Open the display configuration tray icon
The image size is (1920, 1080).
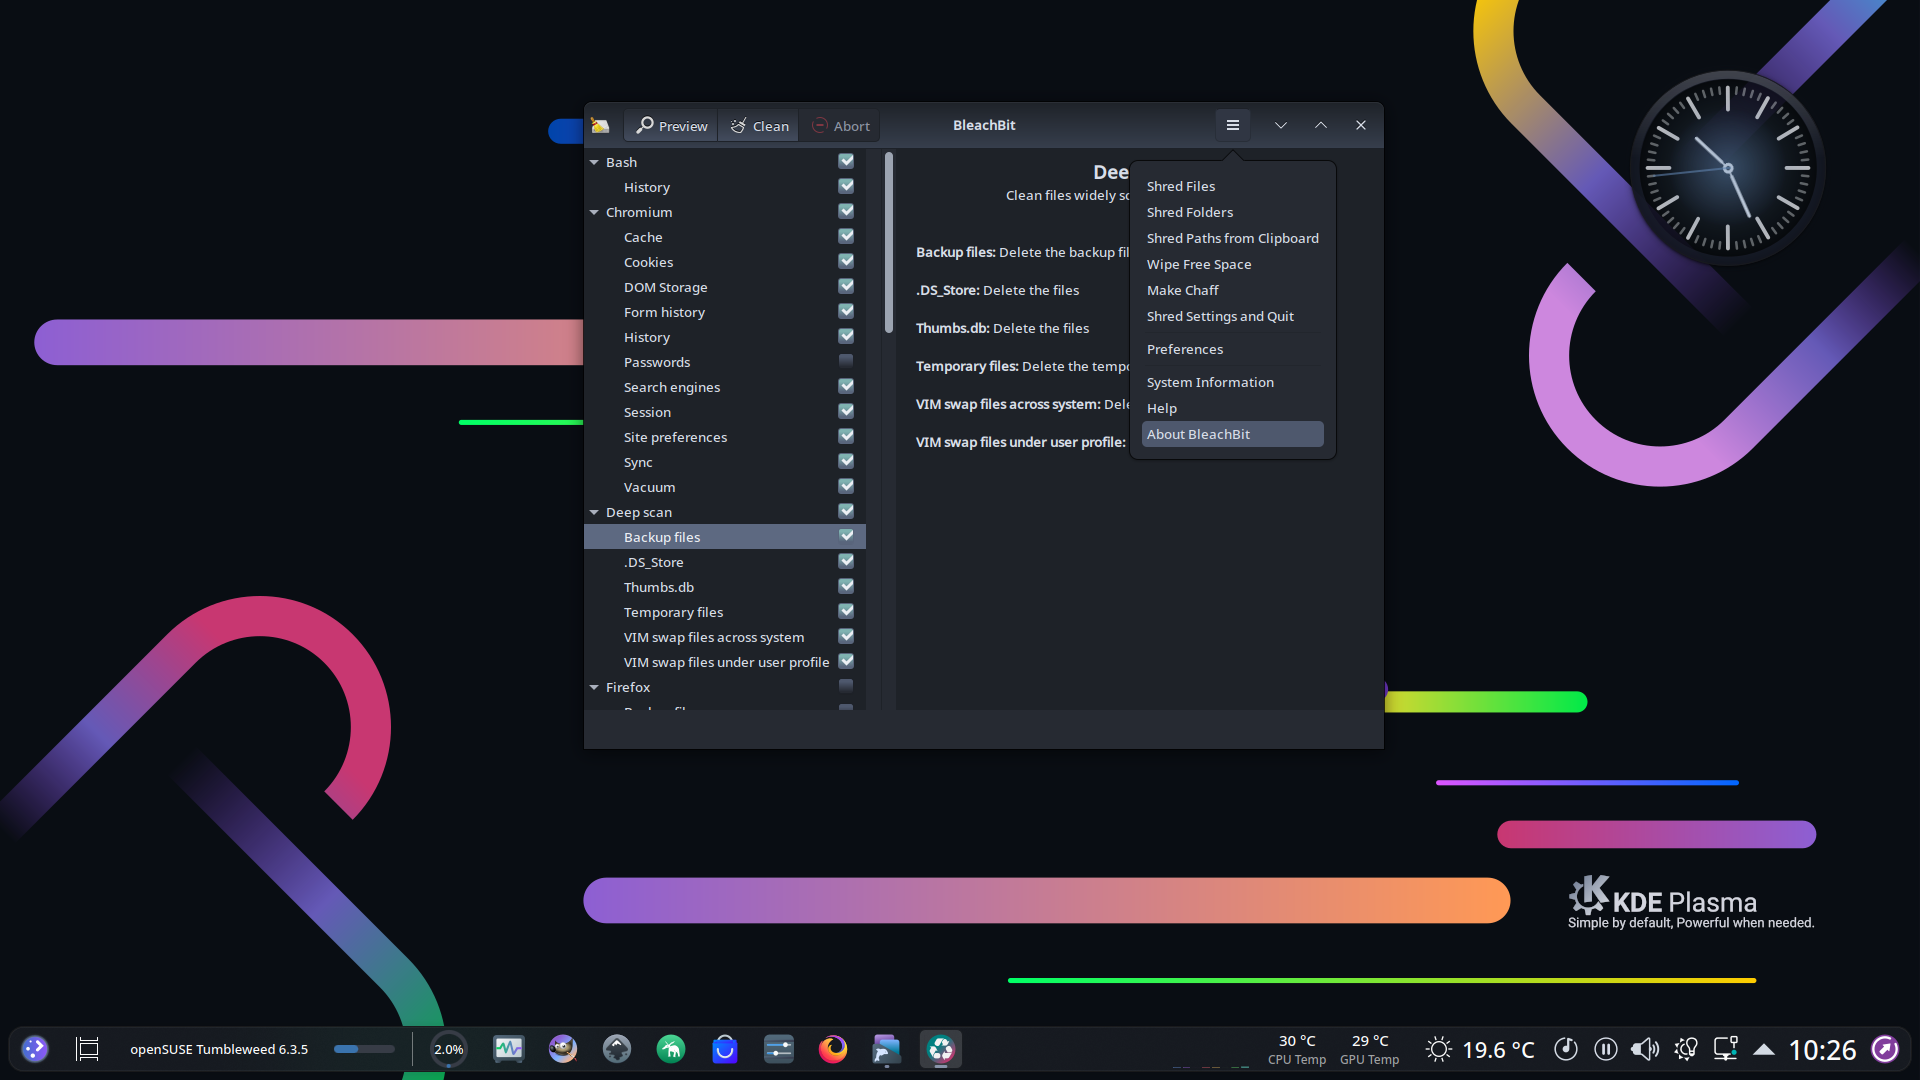click(x=1726, y=1049)
